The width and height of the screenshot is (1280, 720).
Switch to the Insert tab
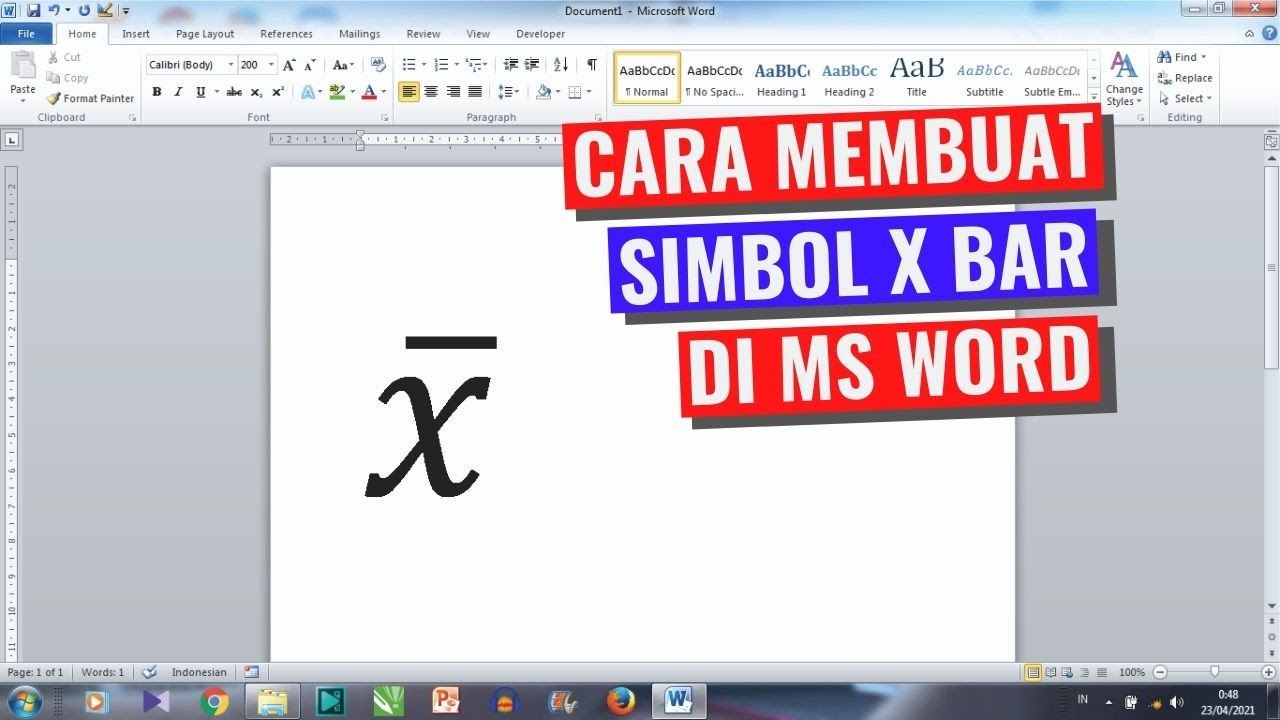[x=136, y=34]
